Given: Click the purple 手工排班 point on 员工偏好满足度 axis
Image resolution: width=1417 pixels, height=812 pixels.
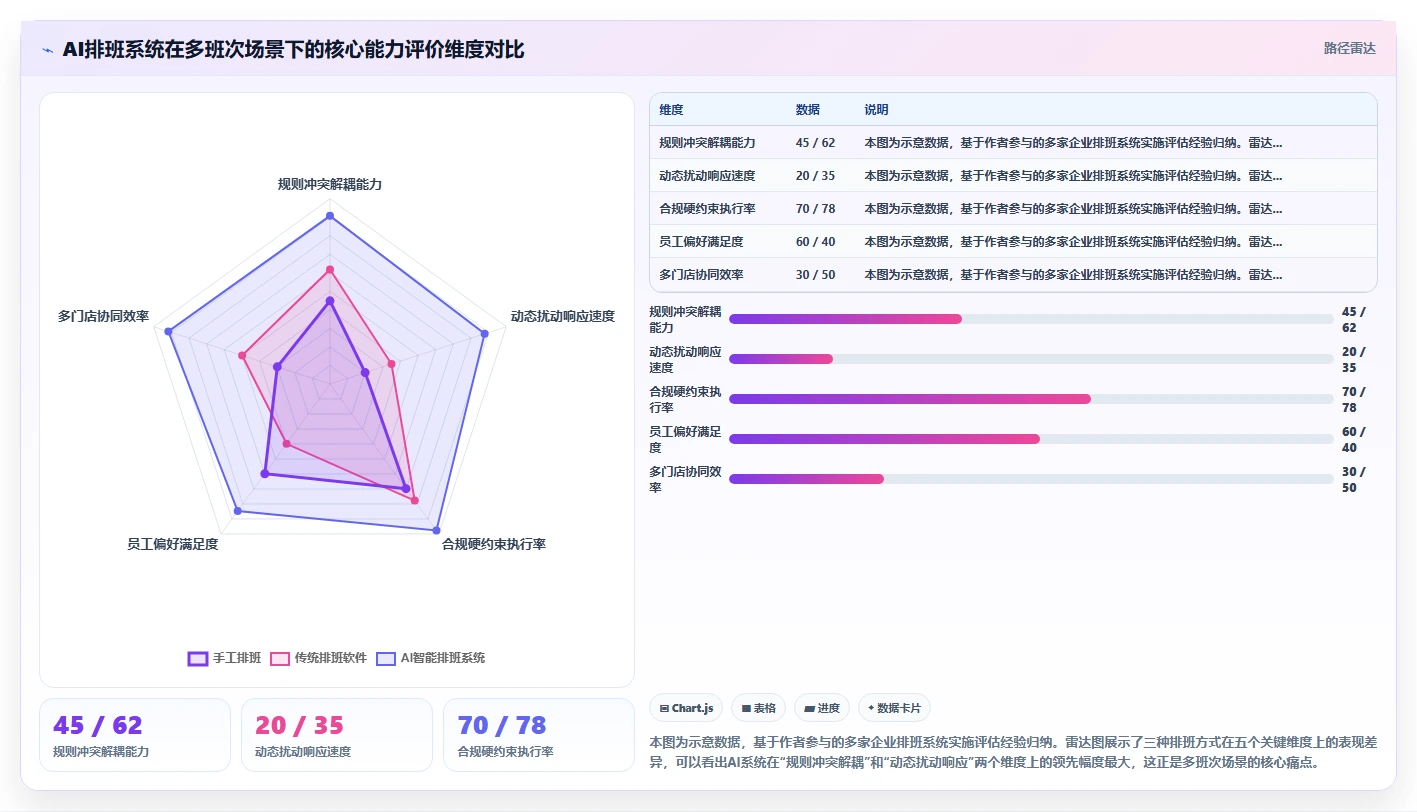Looking at the screenshot, I should point(265,474).
